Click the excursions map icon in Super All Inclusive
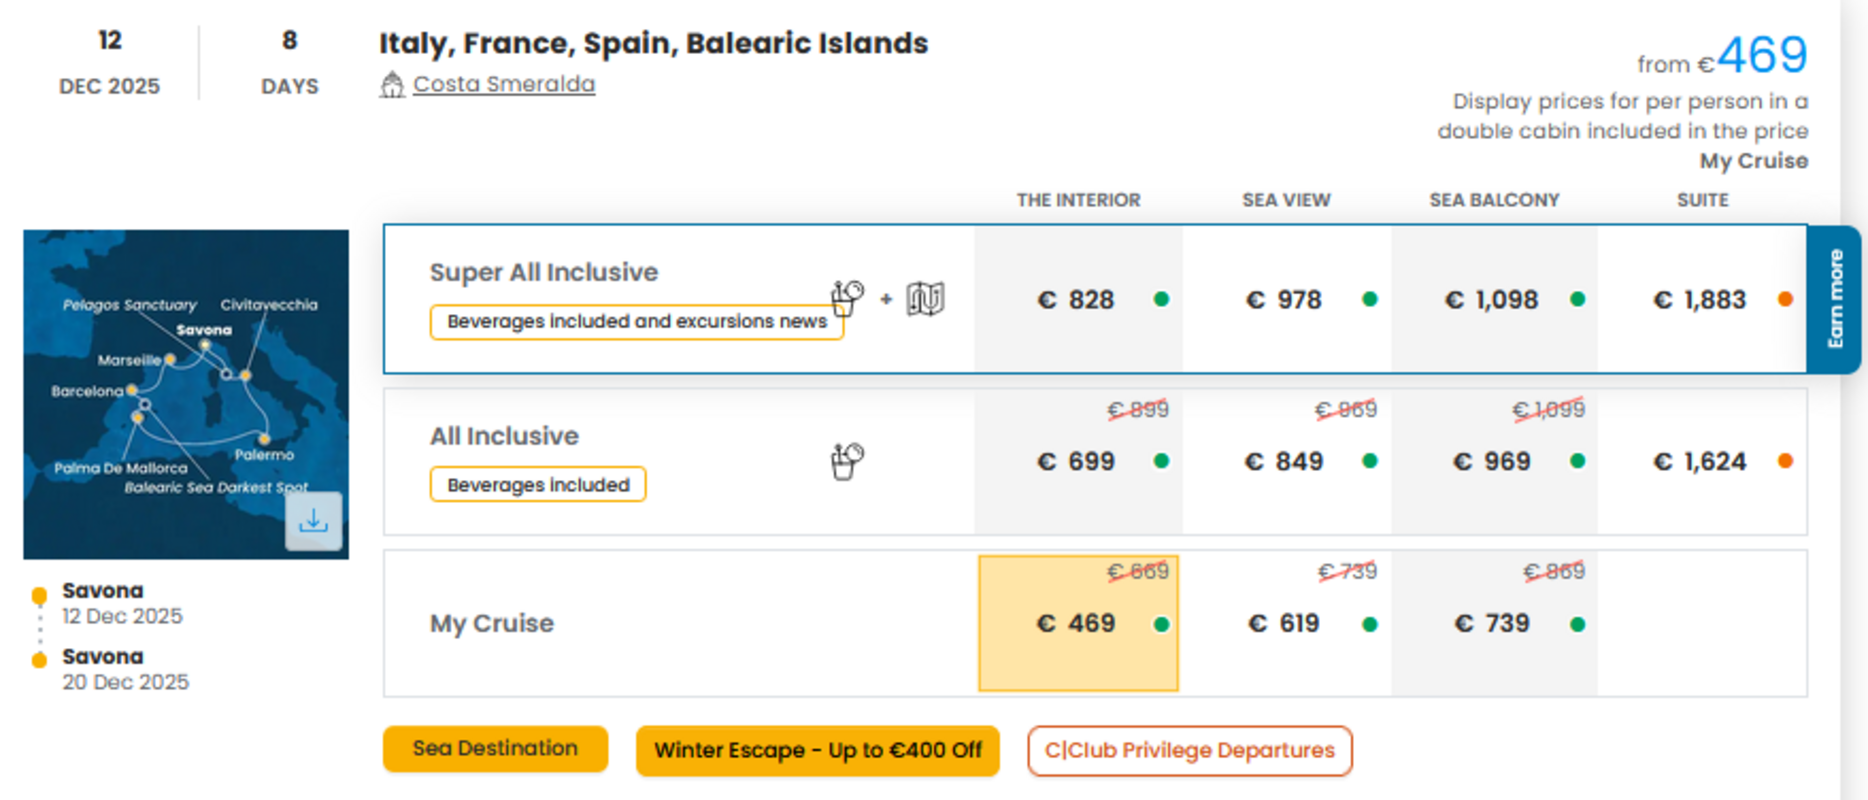Image resolution: width=1868 pixels, height=800 pixels. click(x=925, y=298)
